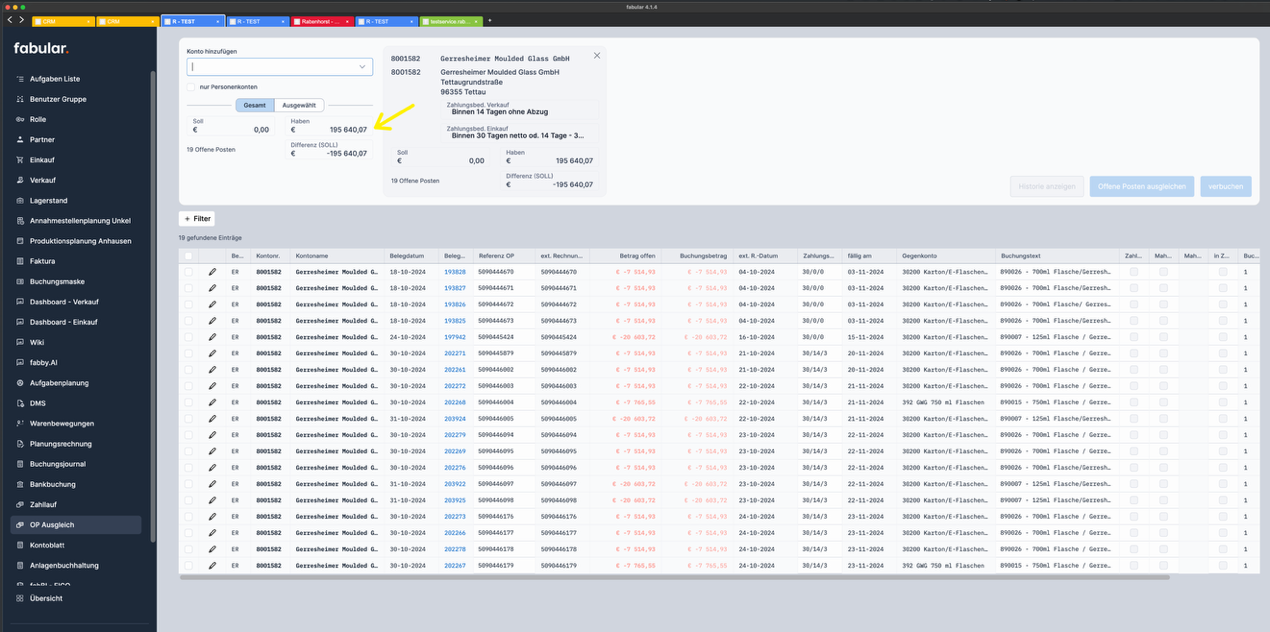This screenshot has height=632, width=1270.
Task: Click the Lagerstand icon in sidebar
Action: coord(20,200)
